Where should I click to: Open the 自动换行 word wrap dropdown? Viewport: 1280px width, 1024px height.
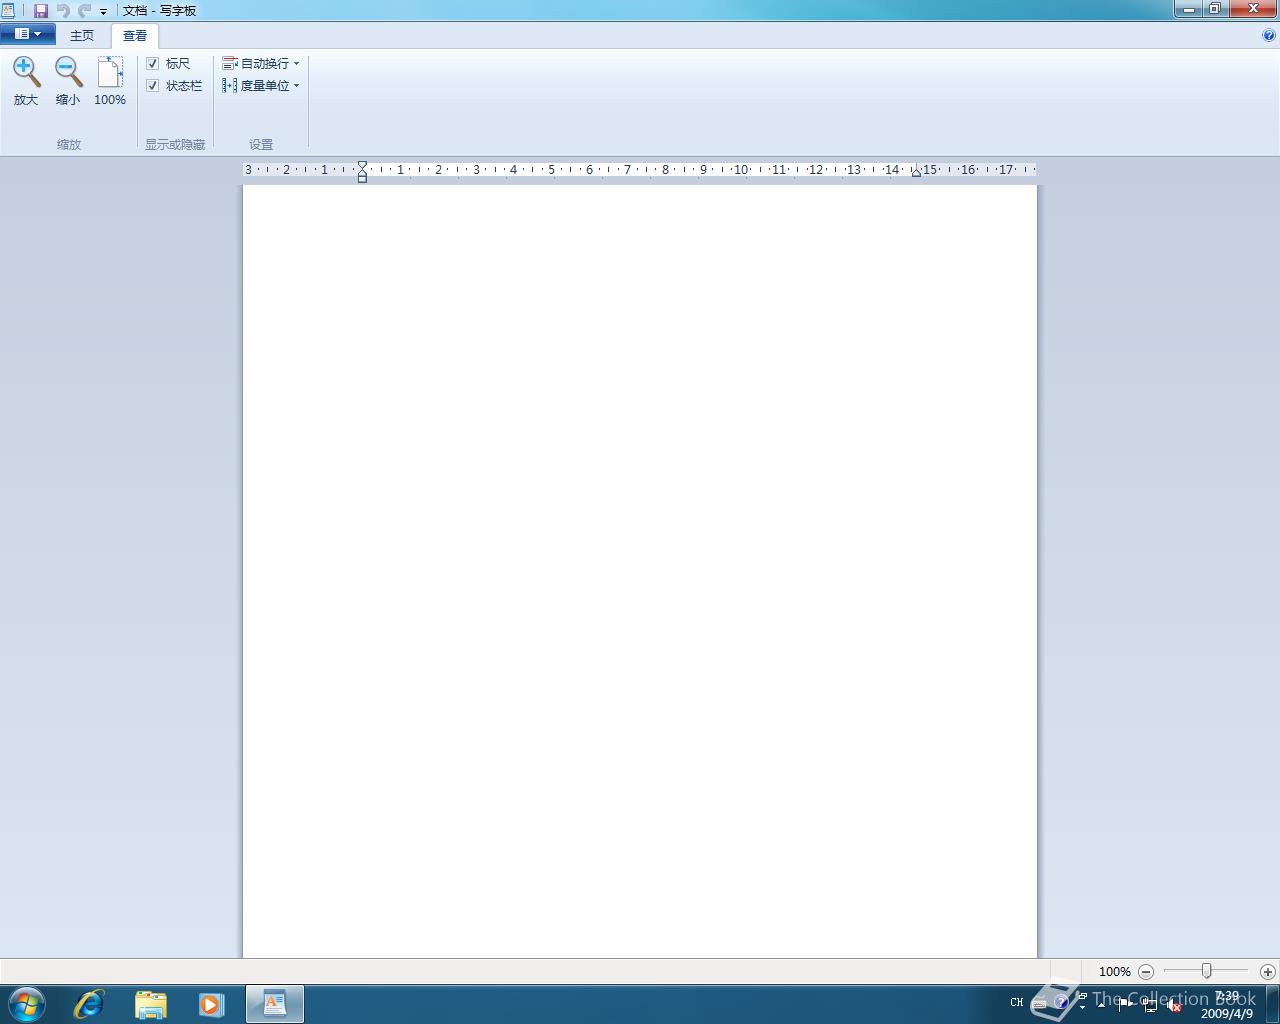click(x=261, y=63)
